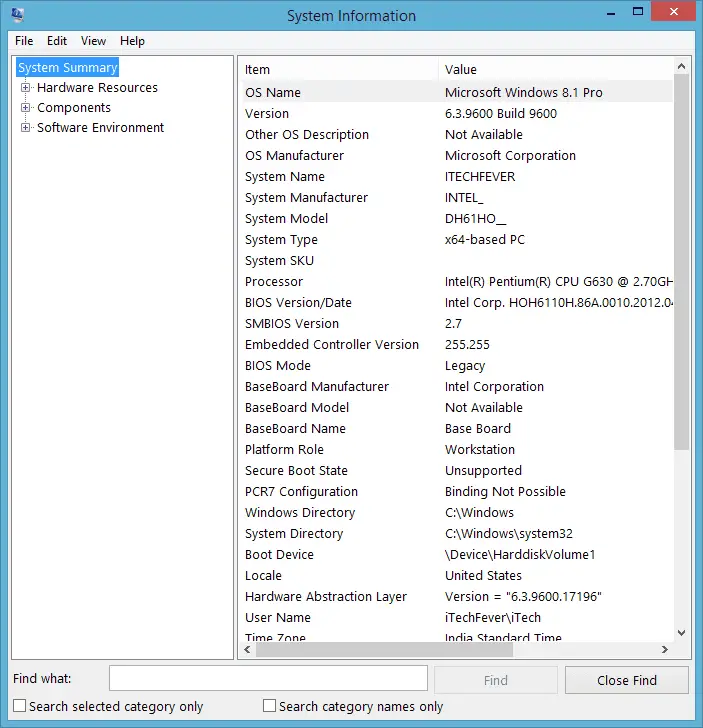Select the System Type row label
Image resolution: width=703 pixels, height=728 pixels.
(x=281, y=240)
